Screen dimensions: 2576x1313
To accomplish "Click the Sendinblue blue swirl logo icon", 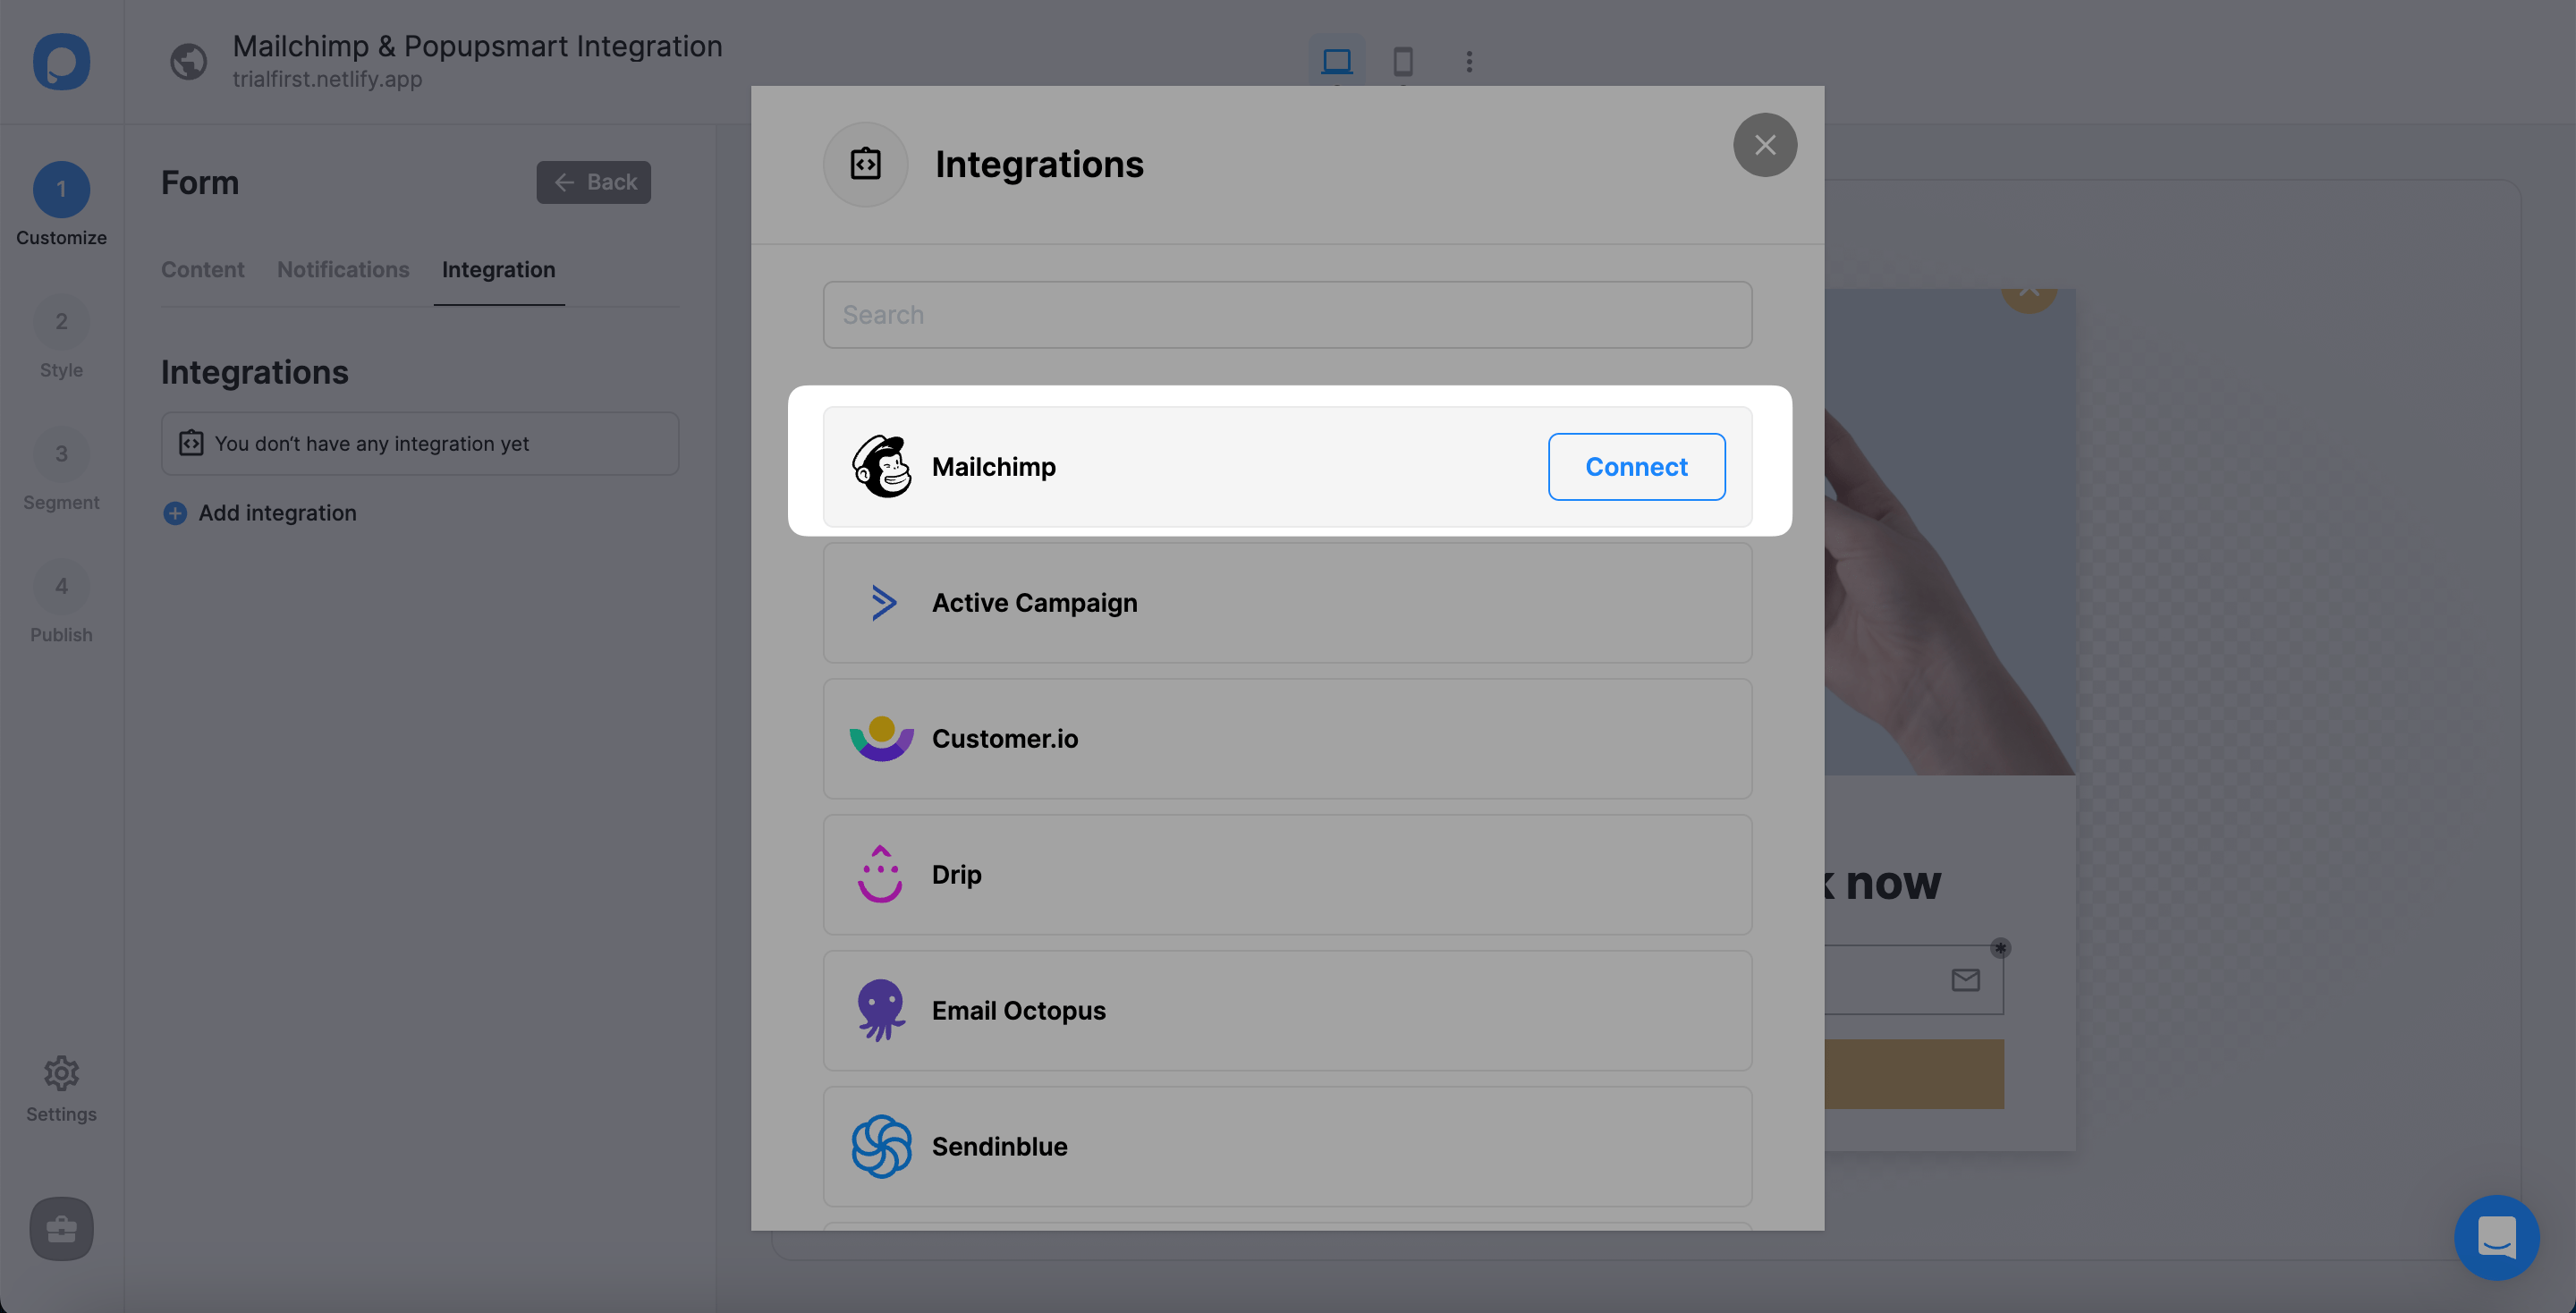I will (x=880, y=1146).
